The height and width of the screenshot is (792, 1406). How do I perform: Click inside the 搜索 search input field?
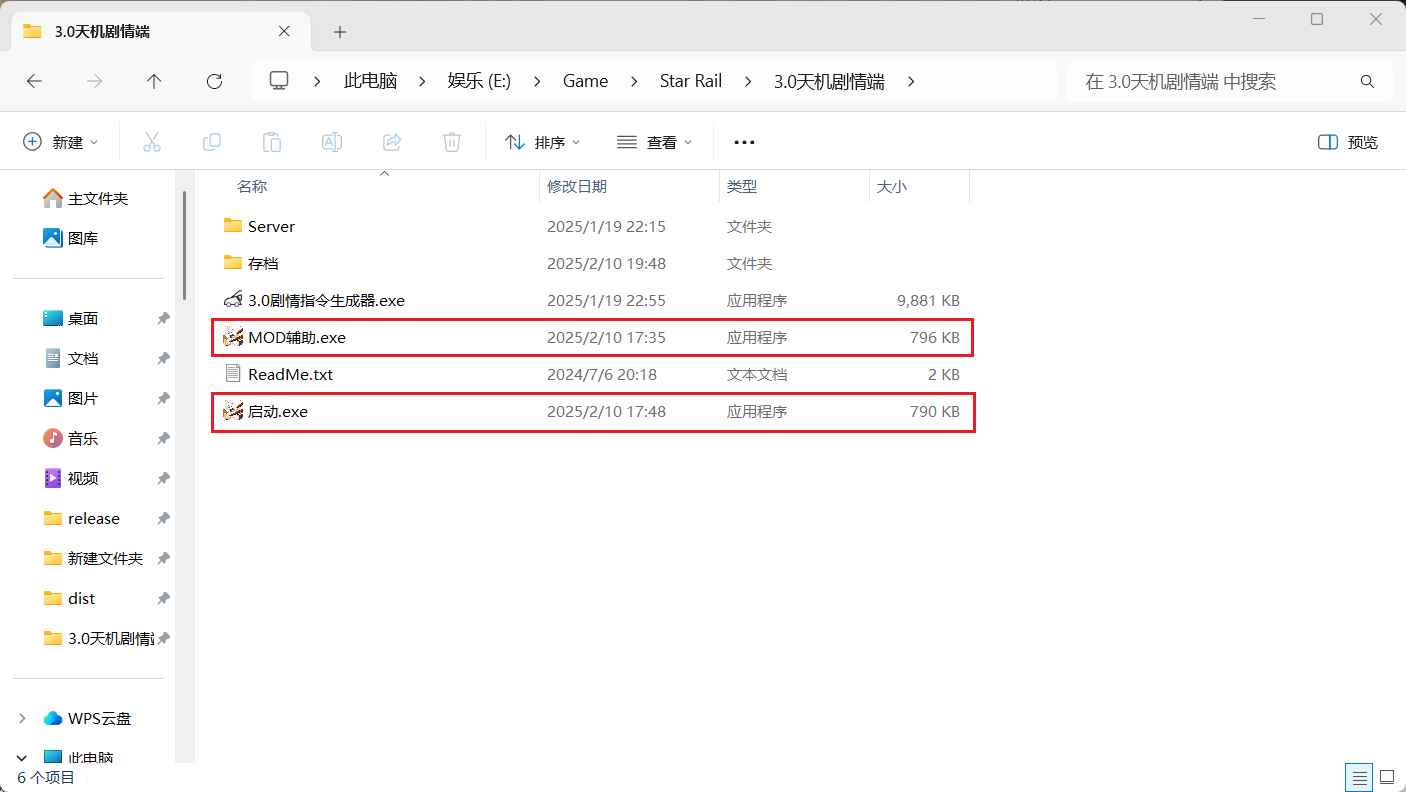pyautogui.click(x=1180, y=81)
